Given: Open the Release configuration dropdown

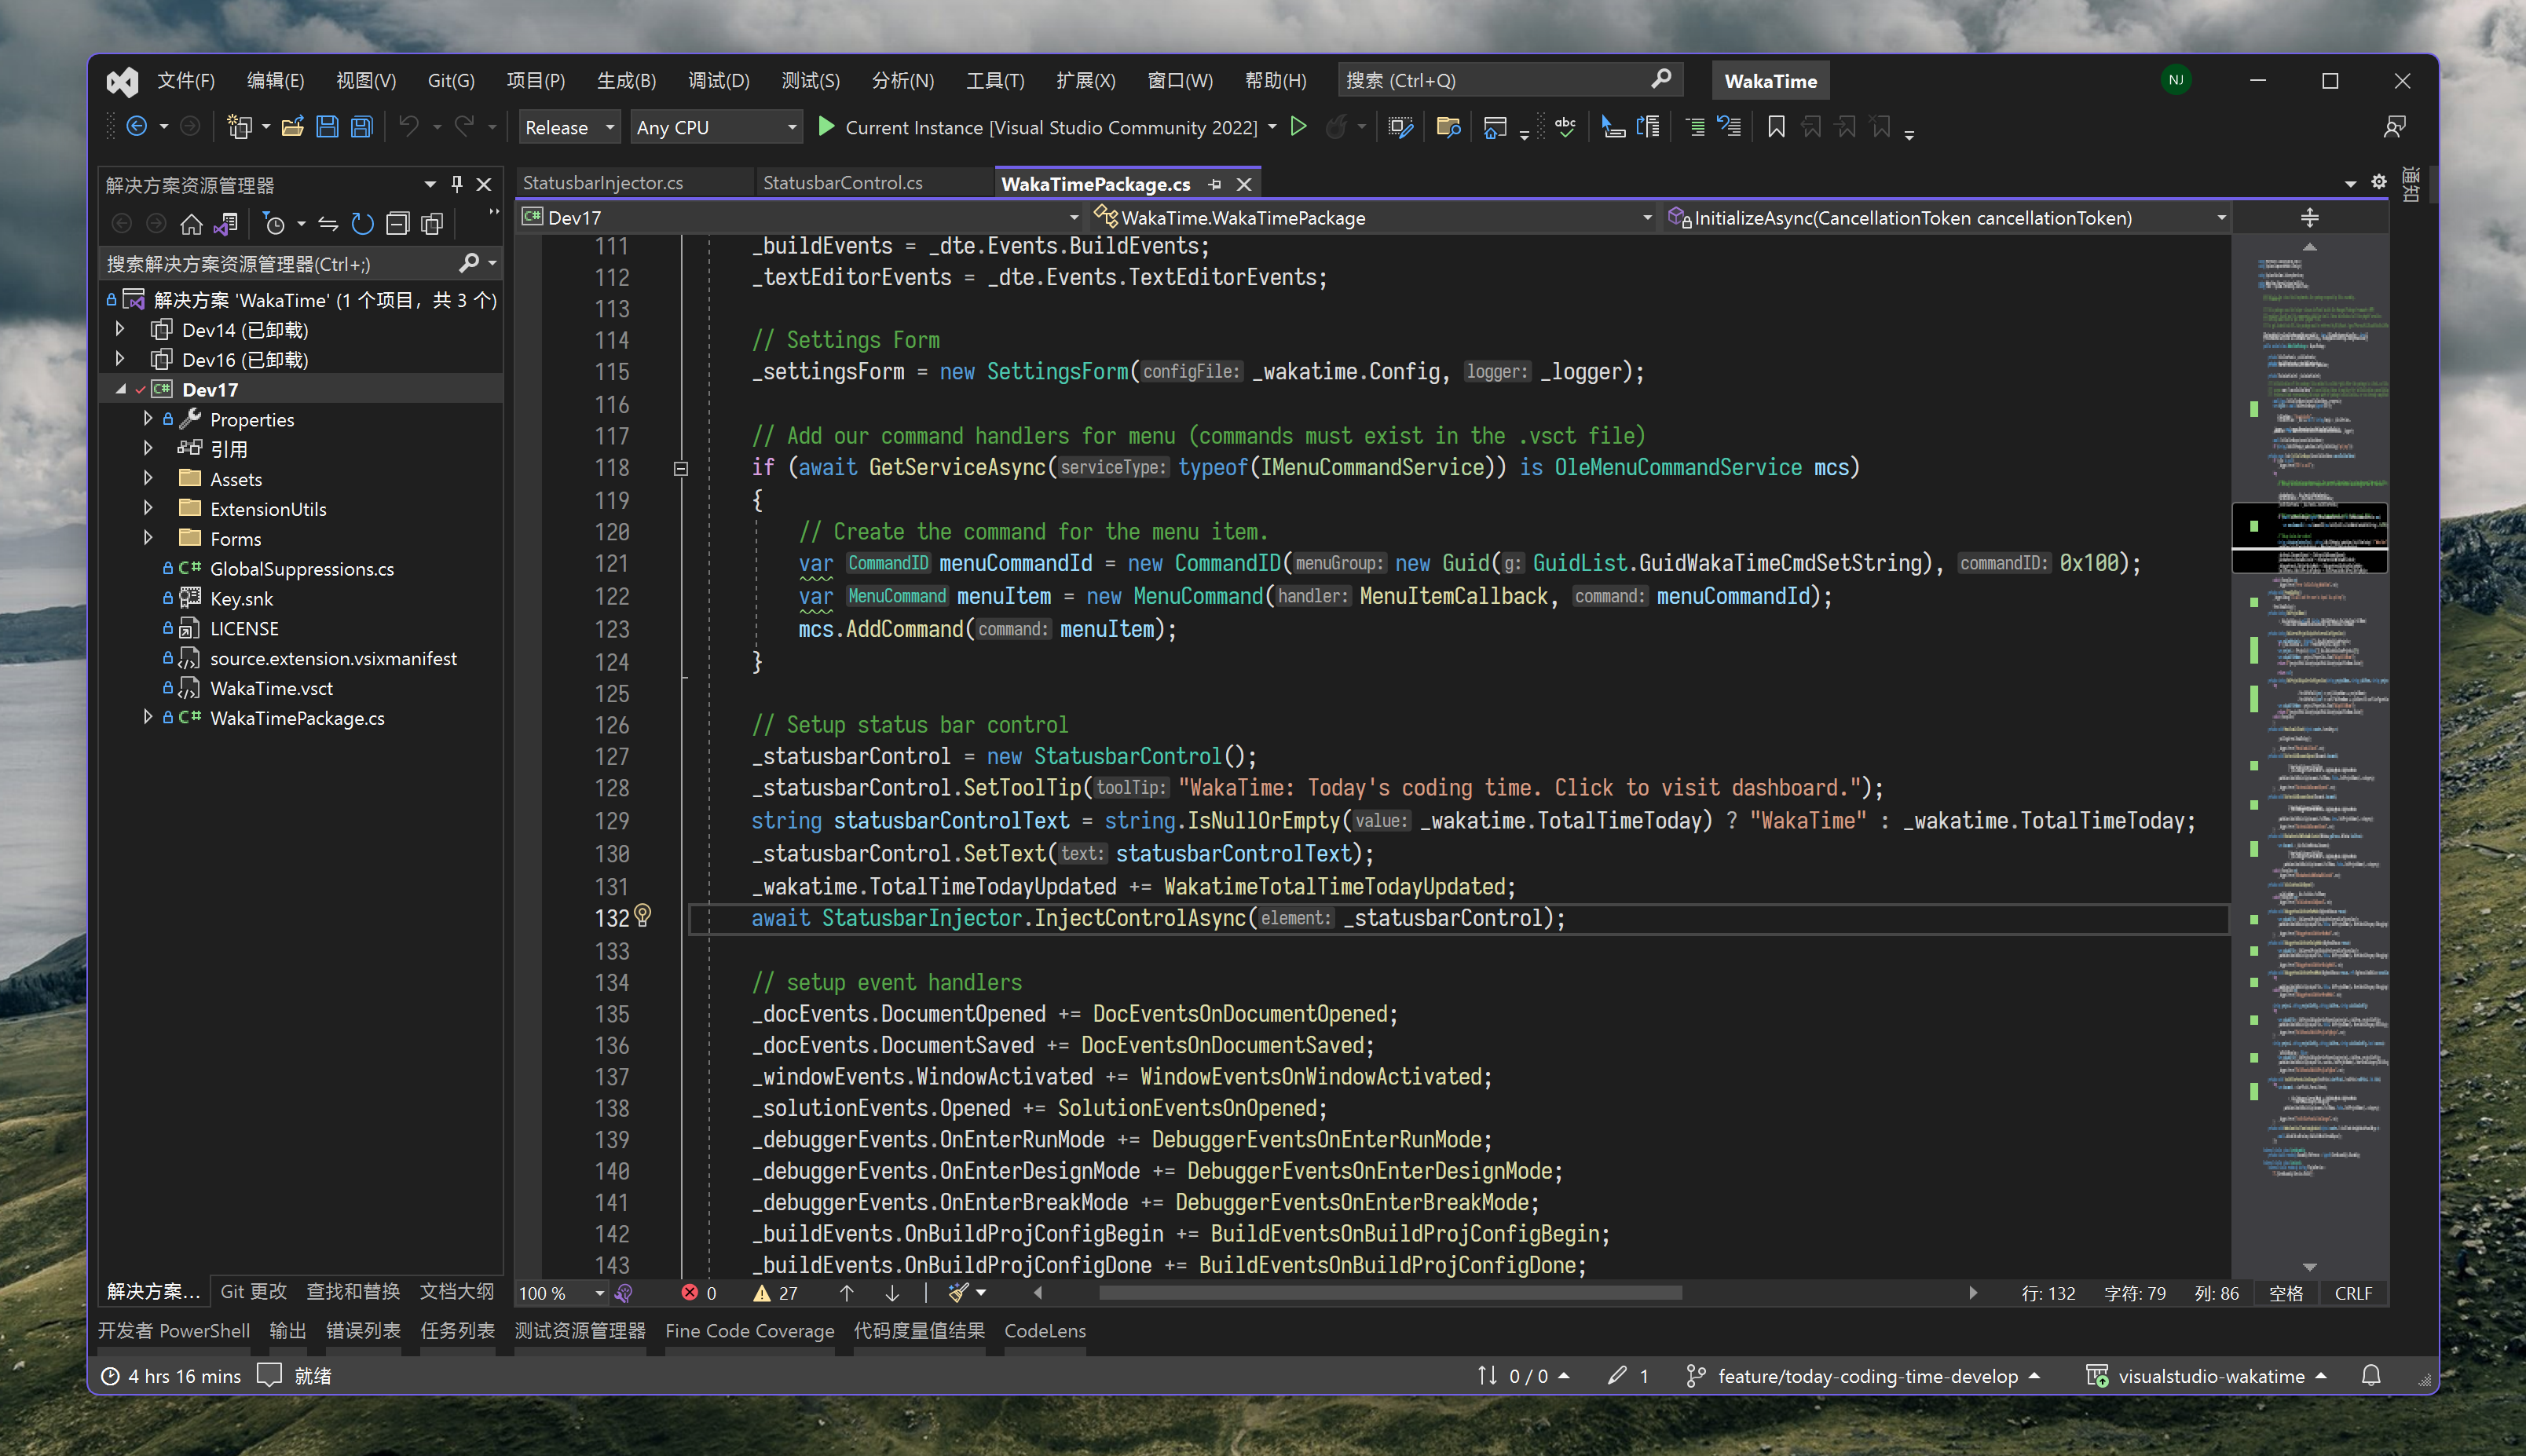Looking at the screenshot, I should [568, 127].
